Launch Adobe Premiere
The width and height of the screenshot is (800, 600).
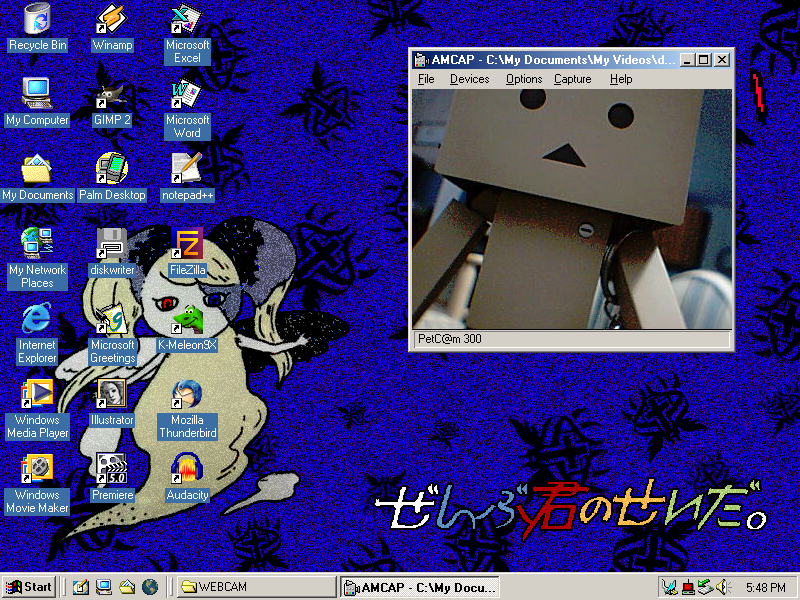pos(111,467)
